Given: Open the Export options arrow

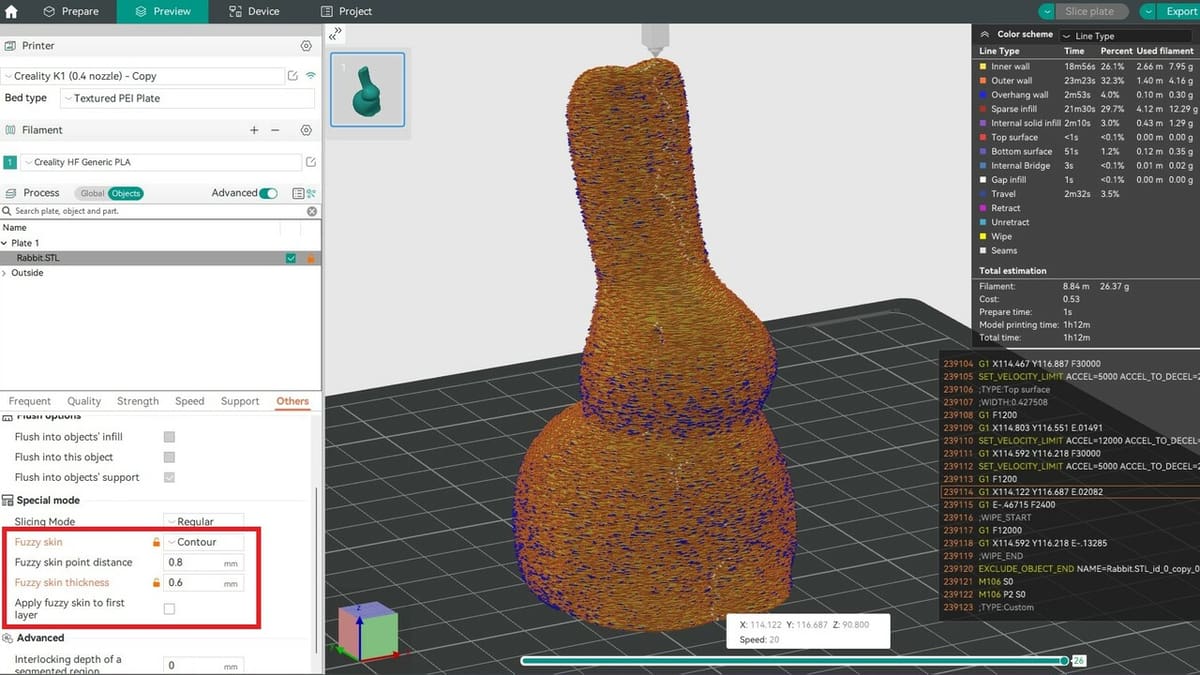Looking at the screenshot, I should click(x=1147, y=11).
